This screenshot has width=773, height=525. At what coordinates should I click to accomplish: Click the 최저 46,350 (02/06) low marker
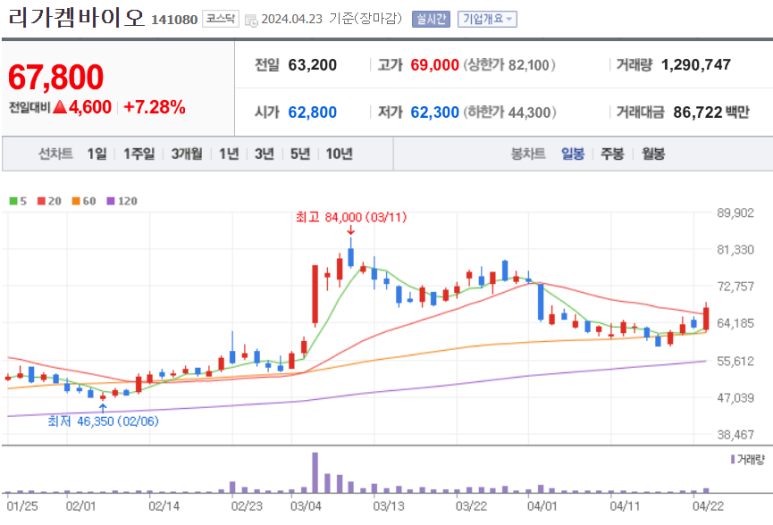point(103,421)
